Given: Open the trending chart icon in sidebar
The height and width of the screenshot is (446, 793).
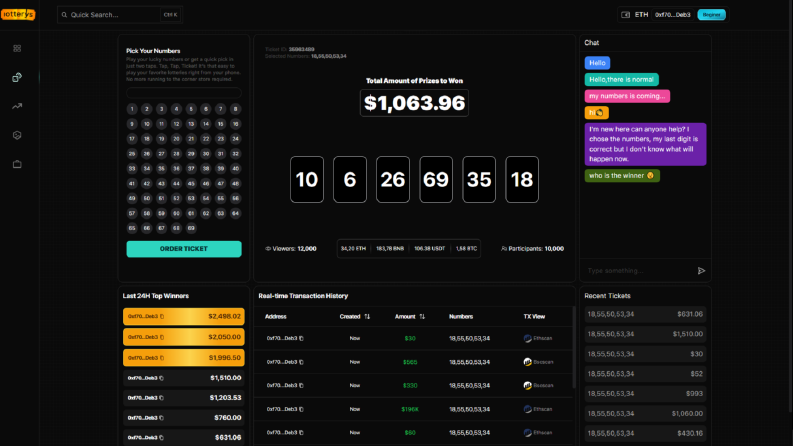Looking at the screenshot, I should pyautogui.click(x=17, y=106).
